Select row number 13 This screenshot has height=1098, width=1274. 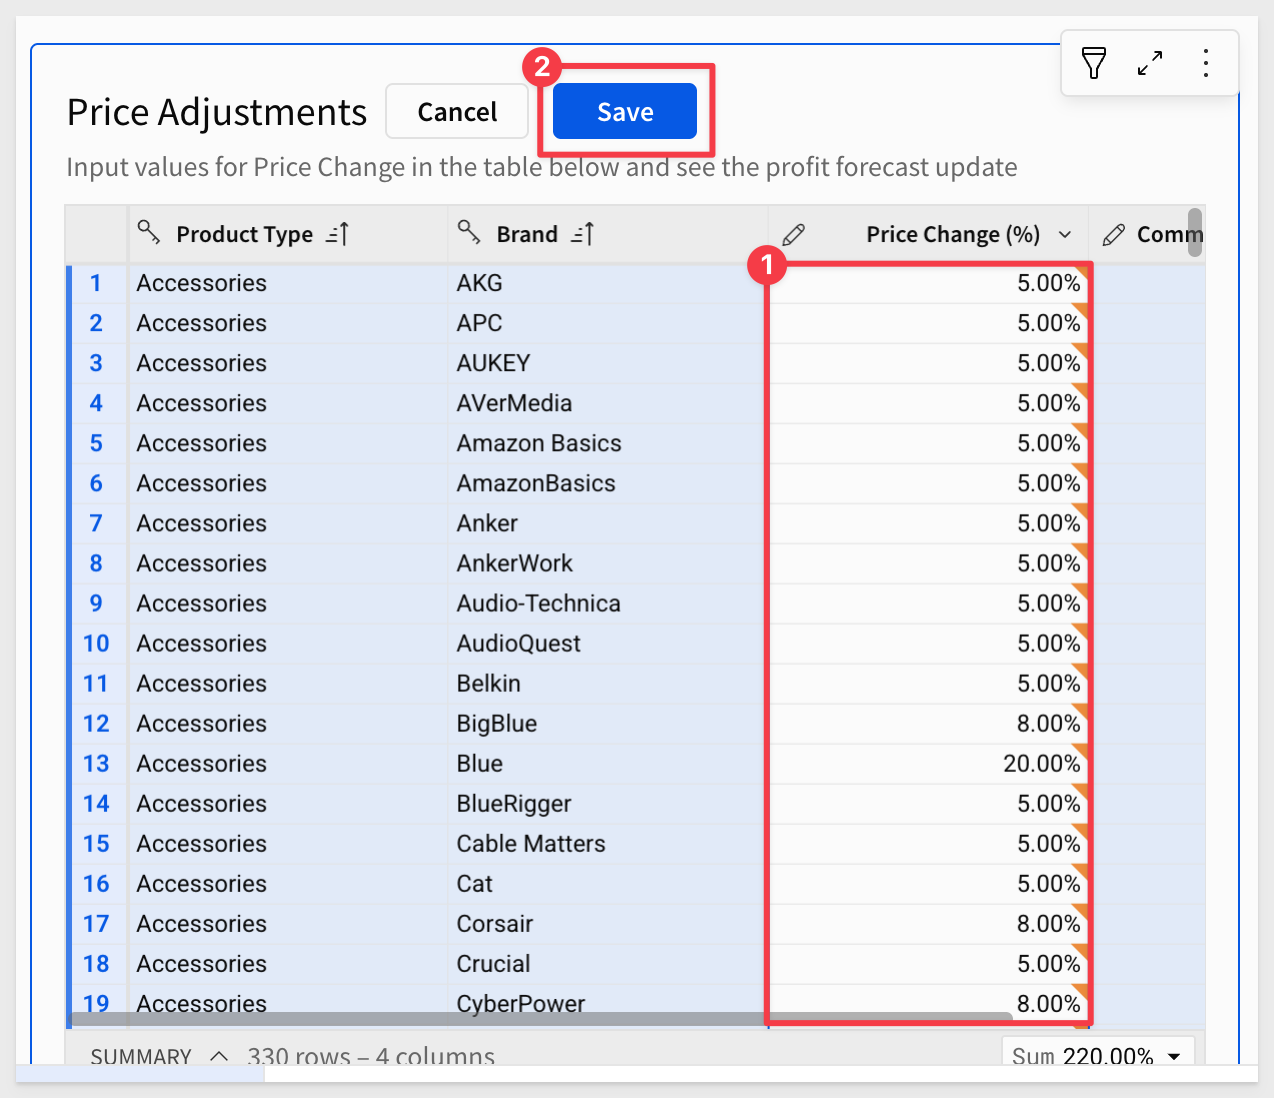pyautogui.click(x=96, y=763)
